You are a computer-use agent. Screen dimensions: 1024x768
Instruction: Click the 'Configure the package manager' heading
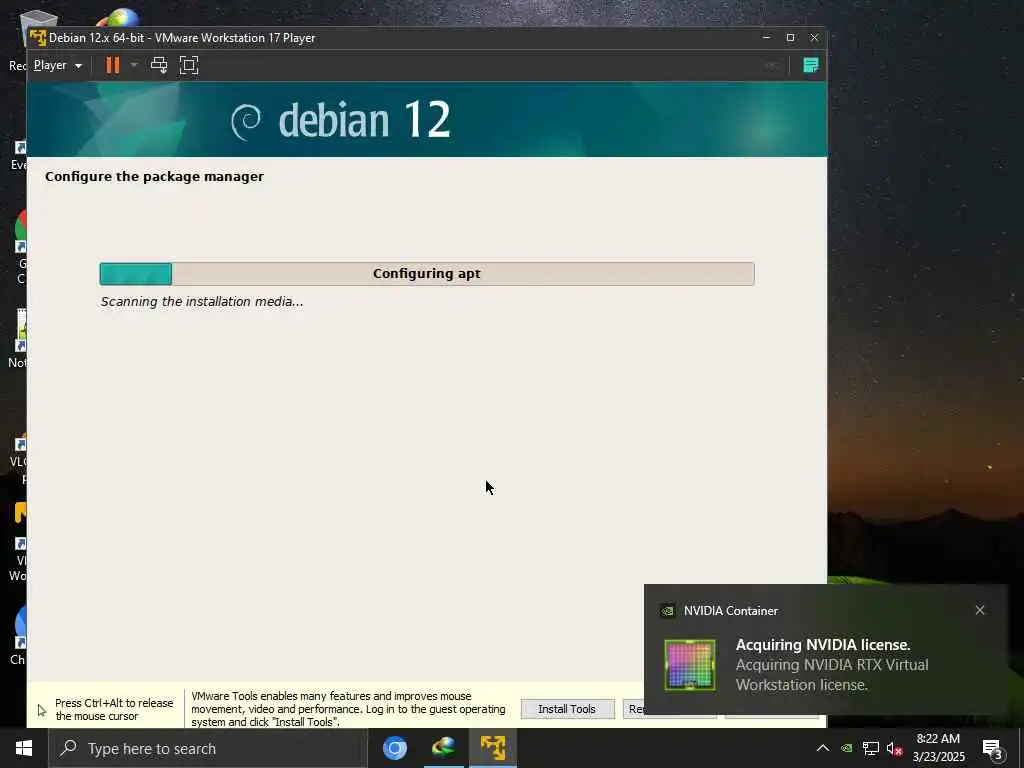point(154,176)
